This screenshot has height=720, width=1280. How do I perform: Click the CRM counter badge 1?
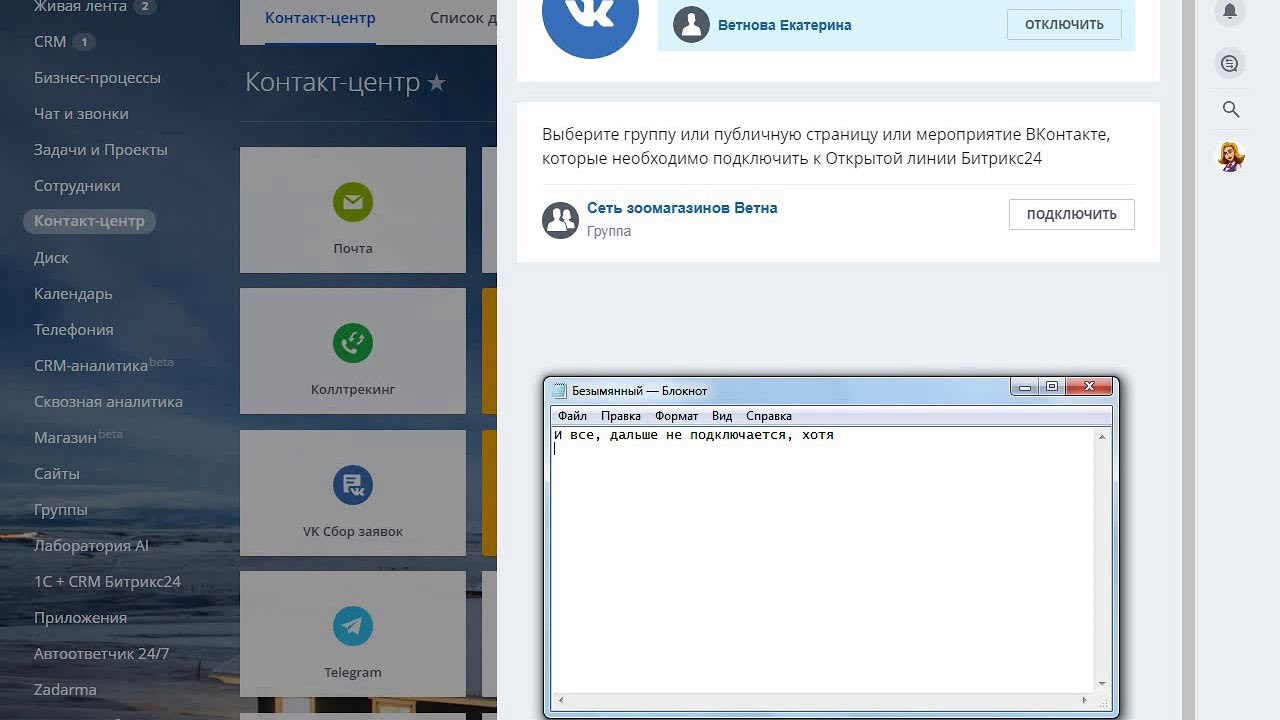(84, 42)
